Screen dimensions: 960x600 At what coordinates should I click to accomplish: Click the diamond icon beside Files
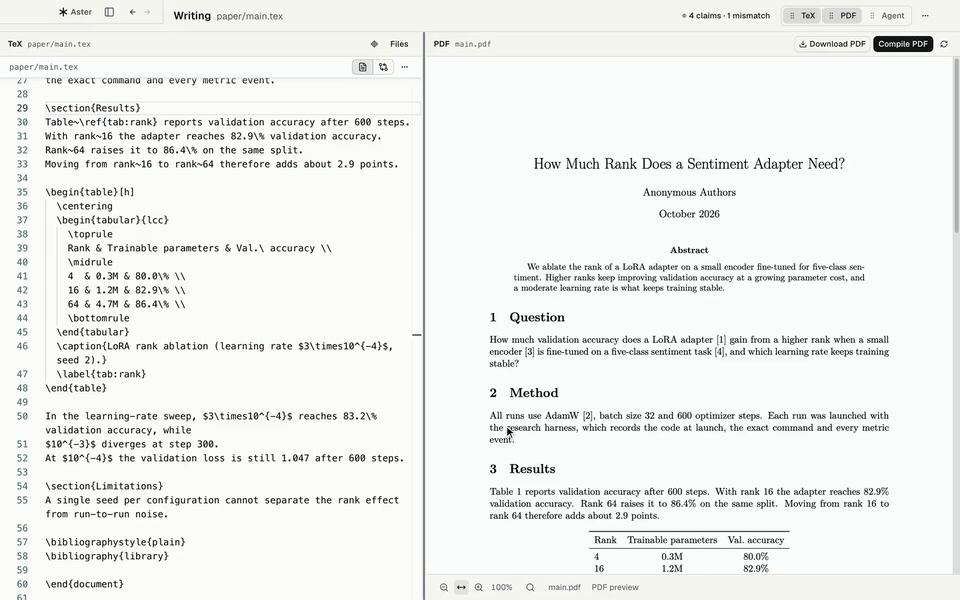[374, 44]
